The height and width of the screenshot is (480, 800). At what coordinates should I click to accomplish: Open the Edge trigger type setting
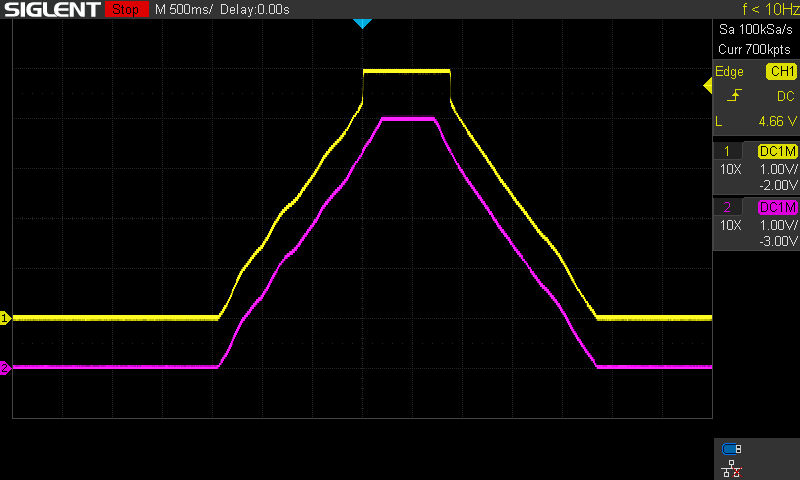coord(730,72)
